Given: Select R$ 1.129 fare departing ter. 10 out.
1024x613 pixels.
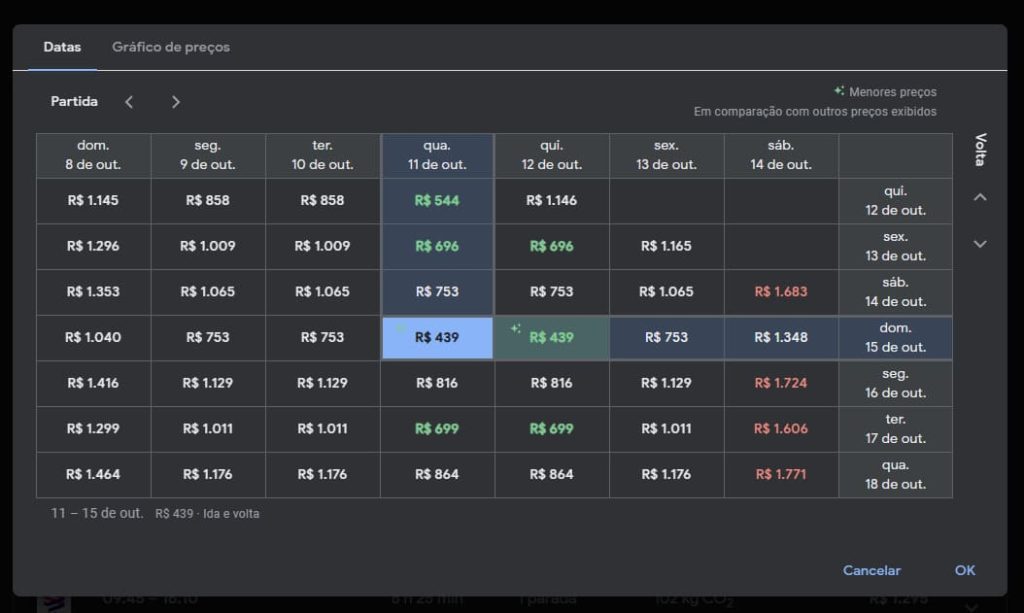Looking at the screenshot, I should coord(322,383).
